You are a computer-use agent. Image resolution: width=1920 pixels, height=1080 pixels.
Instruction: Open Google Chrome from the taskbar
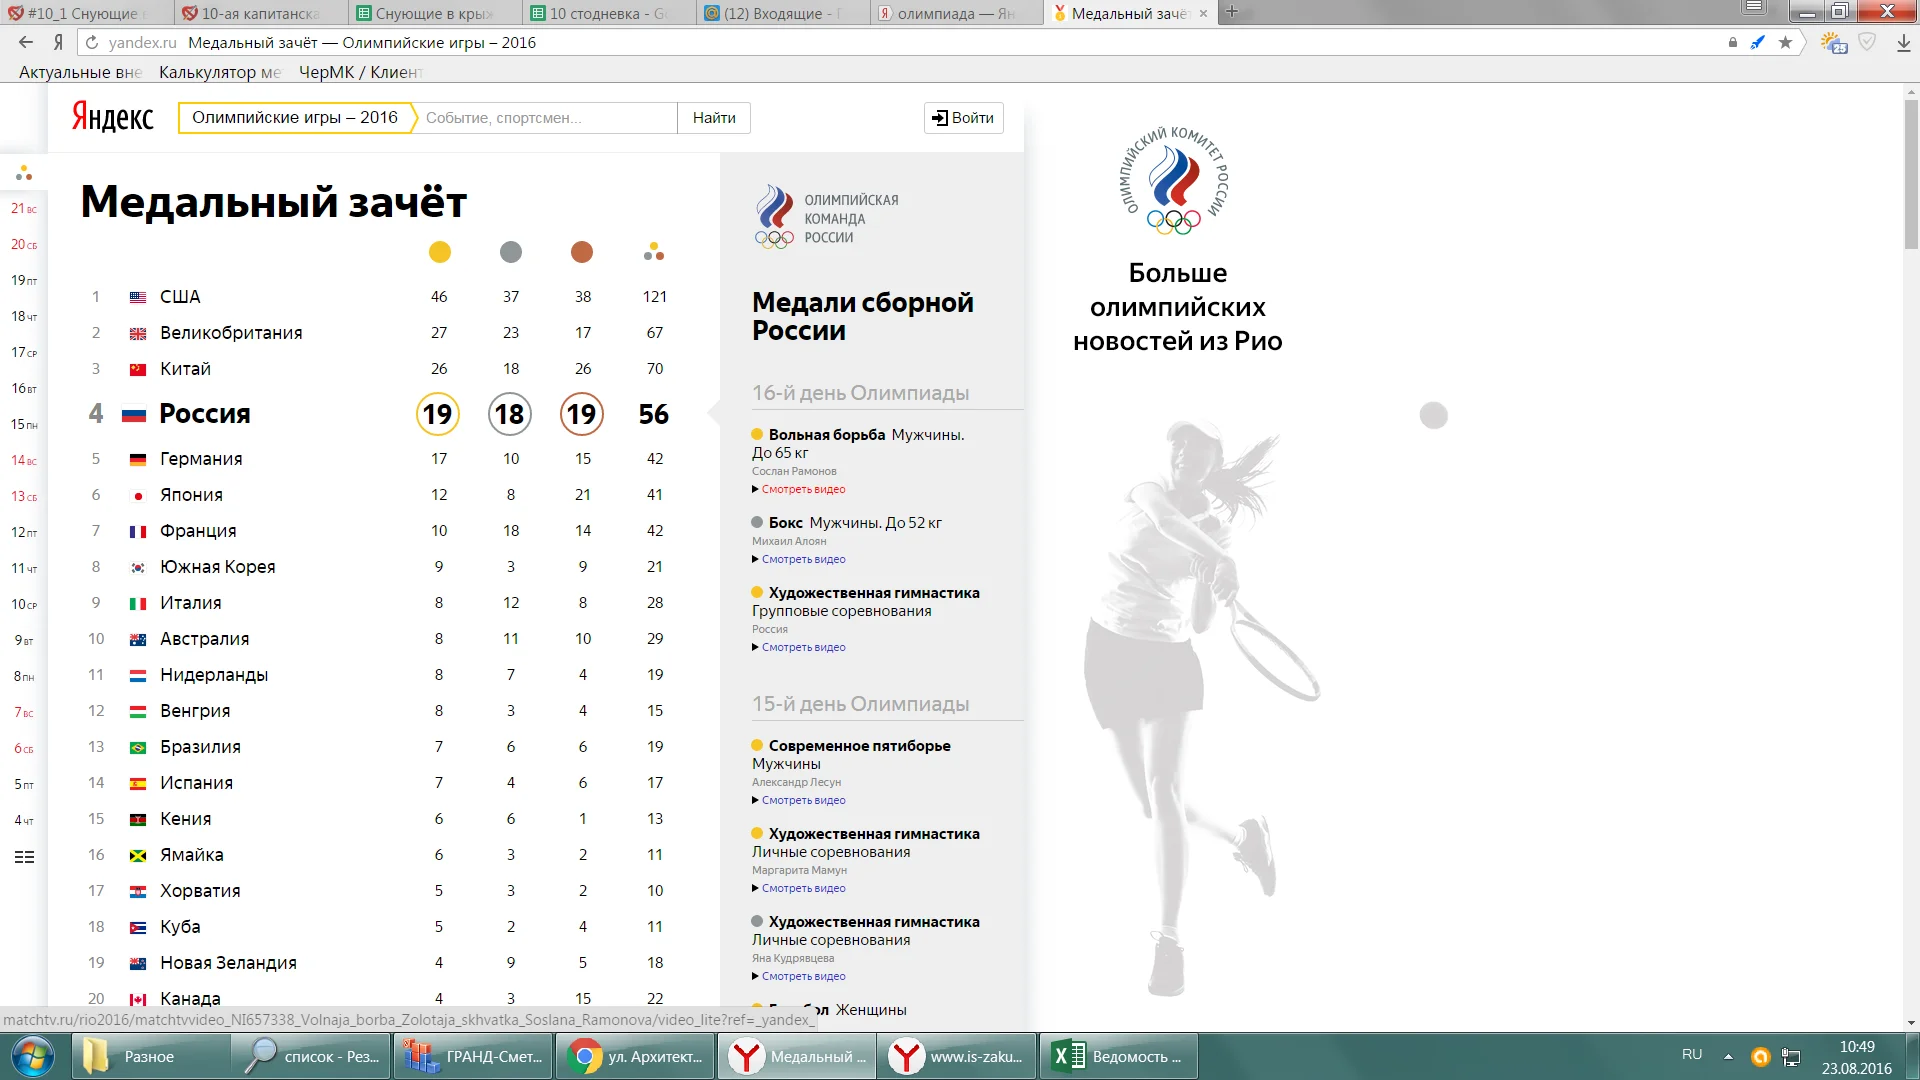click(x=634, y=1056)
